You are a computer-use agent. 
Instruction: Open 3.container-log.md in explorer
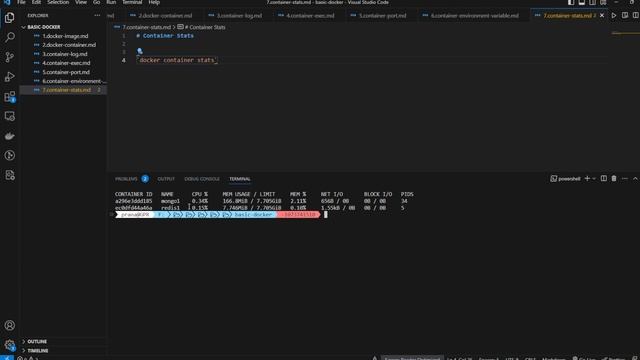64,54
